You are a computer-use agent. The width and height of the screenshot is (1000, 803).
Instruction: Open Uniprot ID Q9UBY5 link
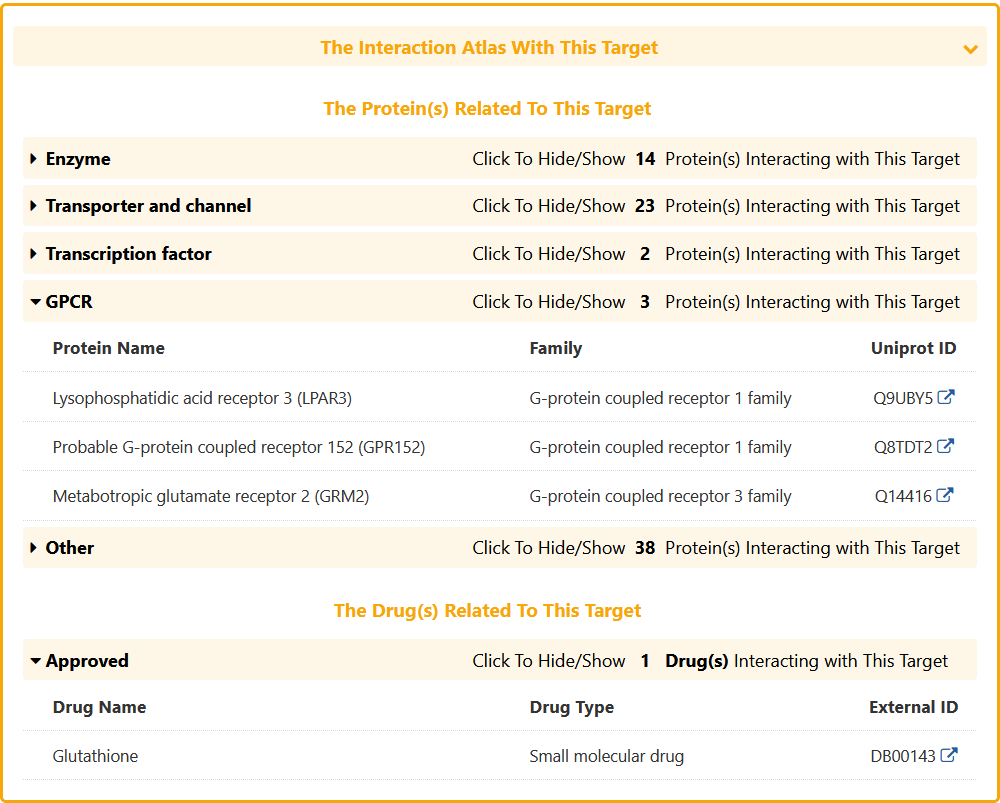click(x=903, y=398)
